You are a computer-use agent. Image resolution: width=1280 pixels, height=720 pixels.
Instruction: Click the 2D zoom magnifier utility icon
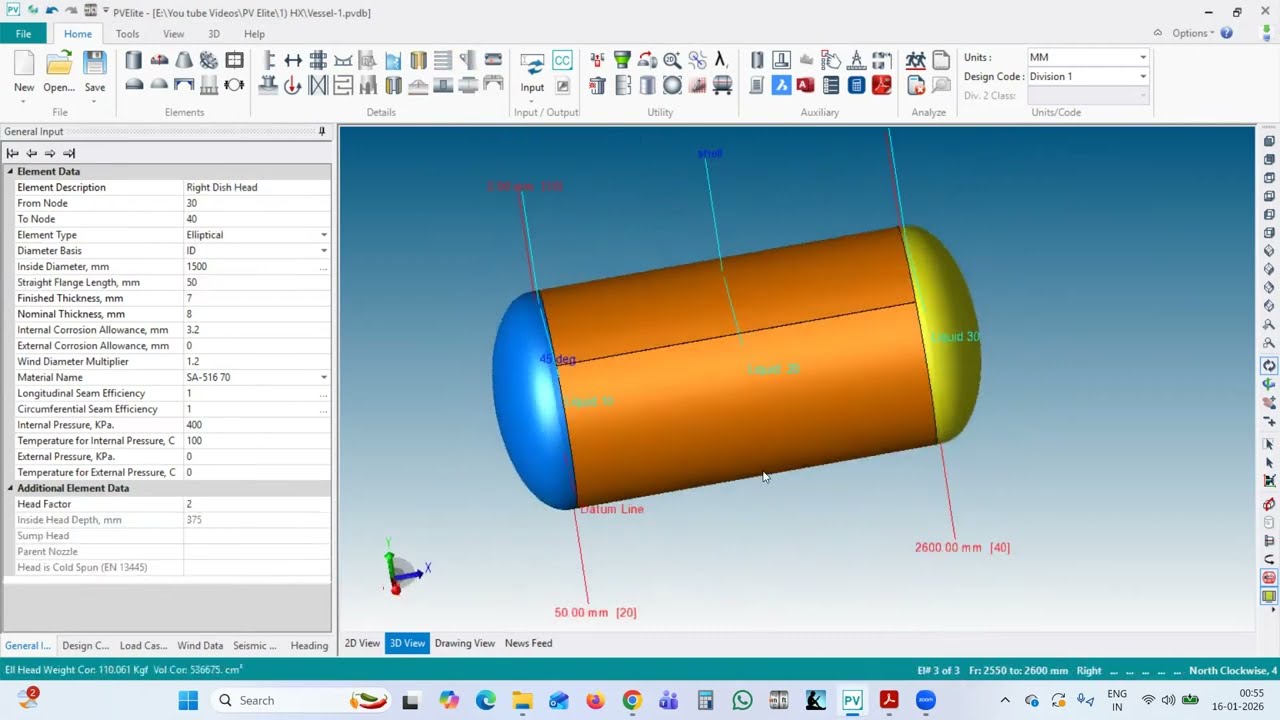tap(672, 61)
